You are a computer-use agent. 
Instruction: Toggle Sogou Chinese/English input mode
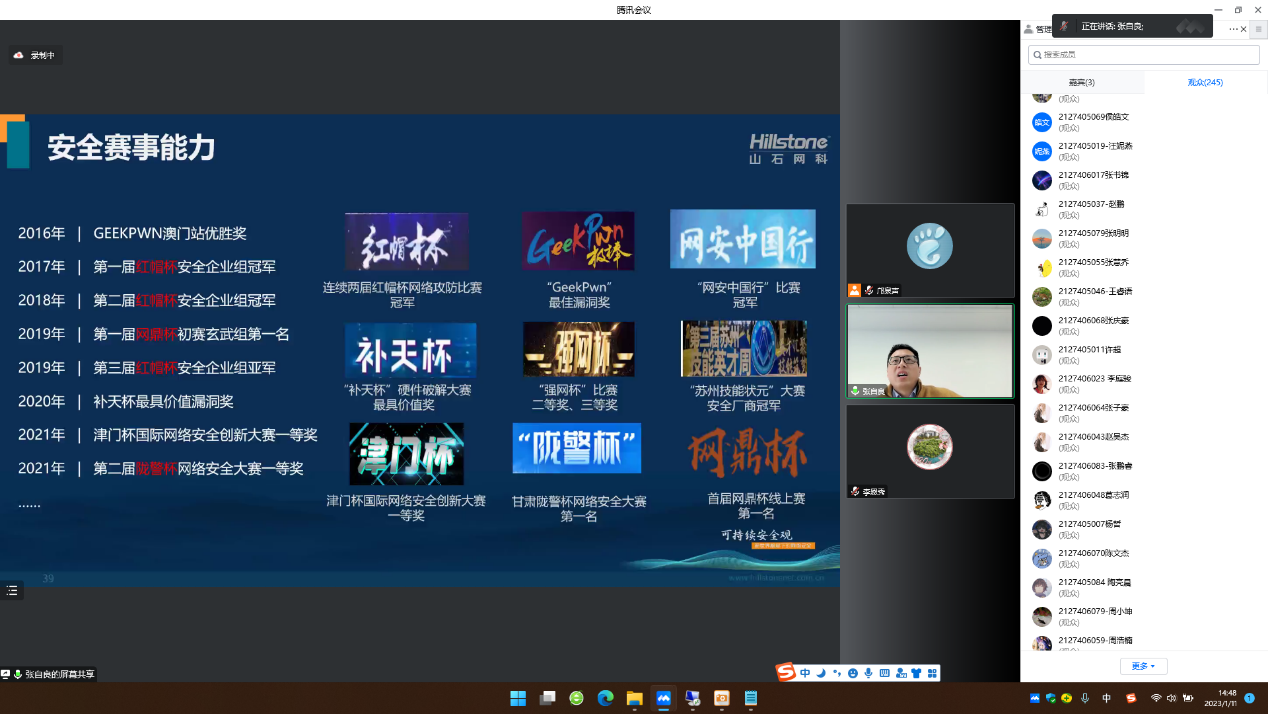click(805, 673)
